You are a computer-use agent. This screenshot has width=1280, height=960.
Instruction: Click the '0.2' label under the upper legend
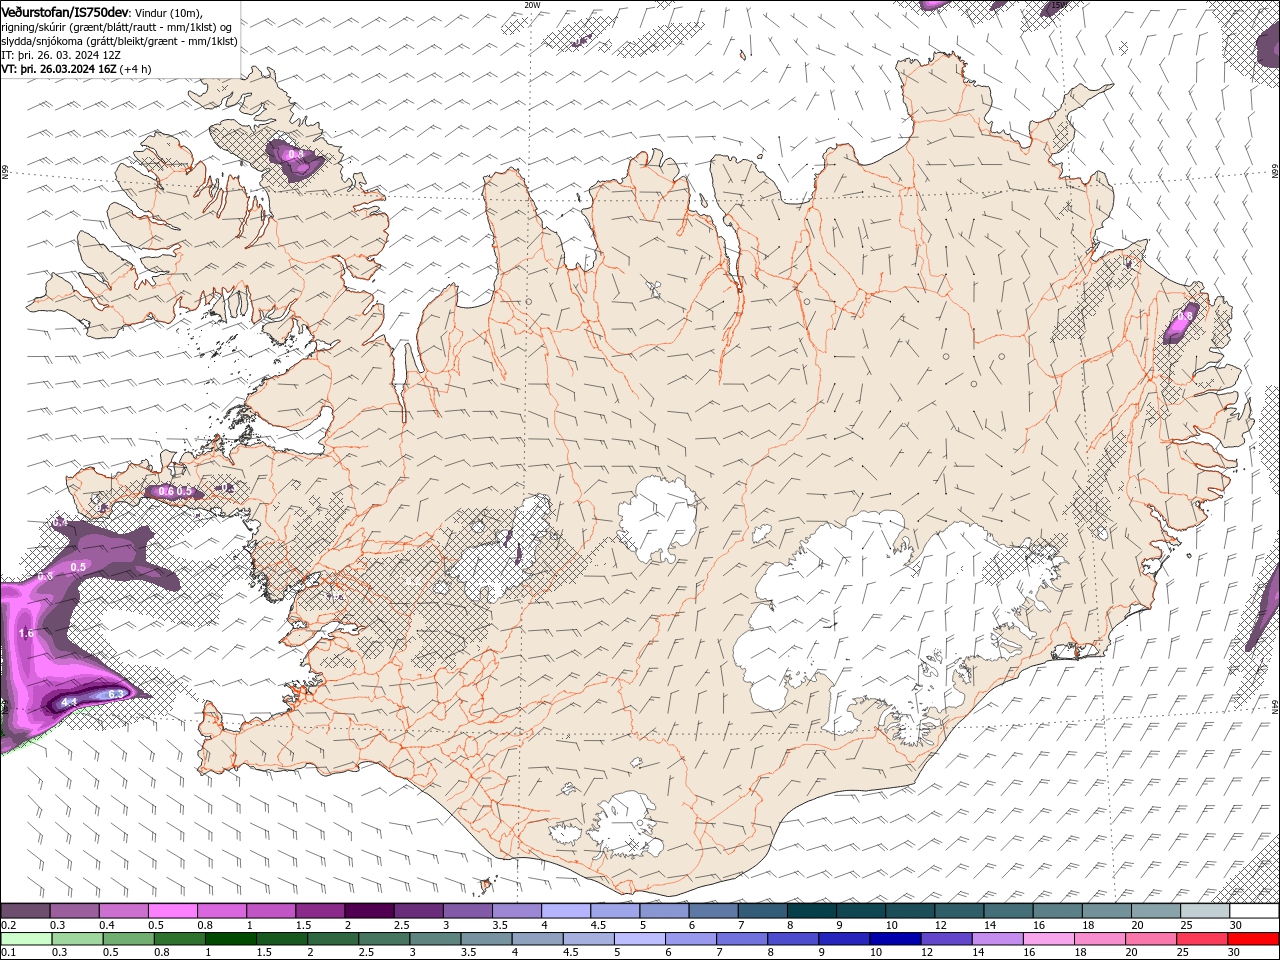click(x=8, y=925)
